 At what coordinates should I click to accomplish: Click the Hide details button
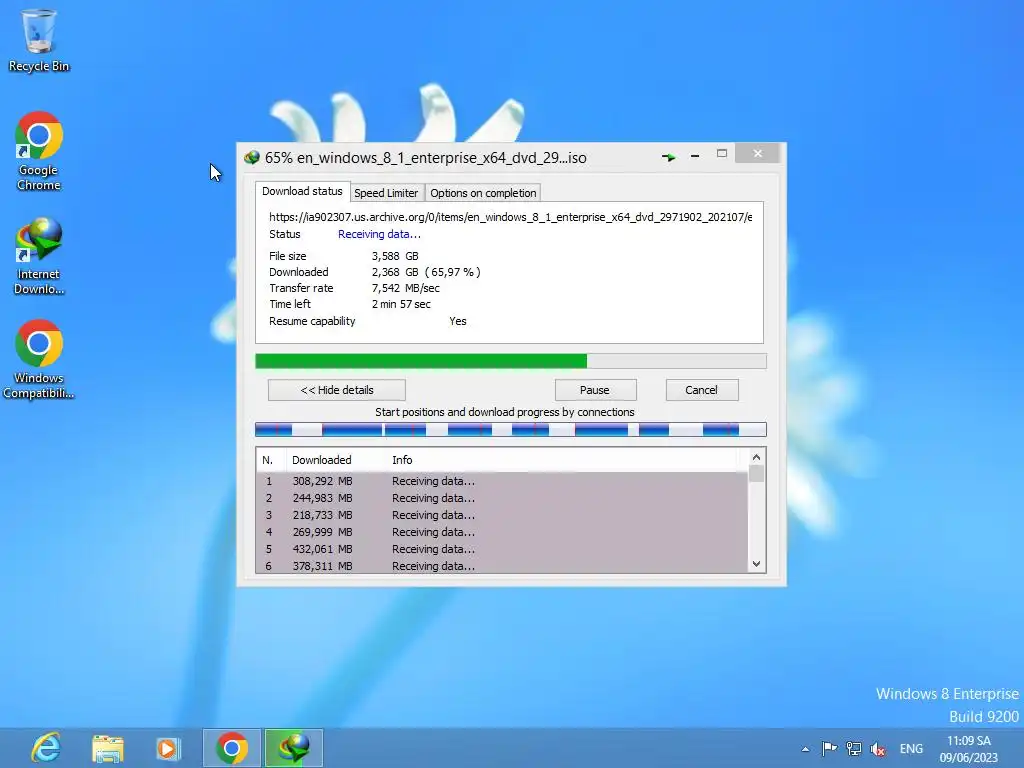[337, 390]
